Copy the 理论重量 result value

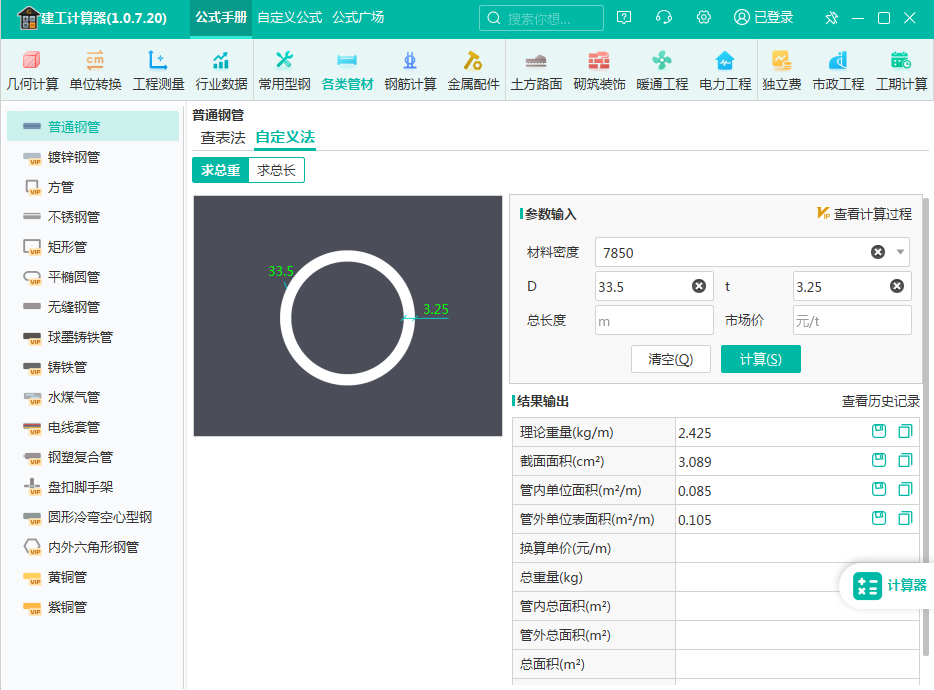(905, 432)
